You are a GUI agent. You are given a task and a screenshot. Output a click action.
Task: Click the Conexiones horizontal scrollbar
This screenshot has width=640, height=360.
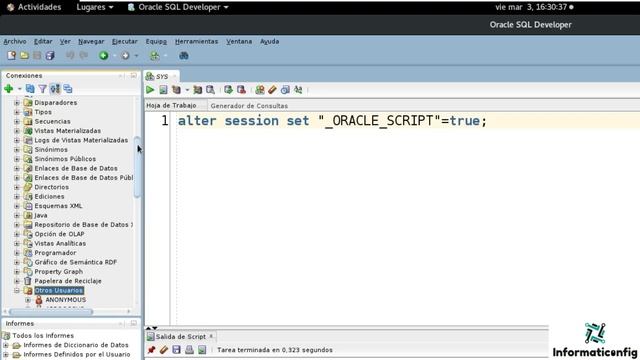pyautogui.click(x=51, y=312)
